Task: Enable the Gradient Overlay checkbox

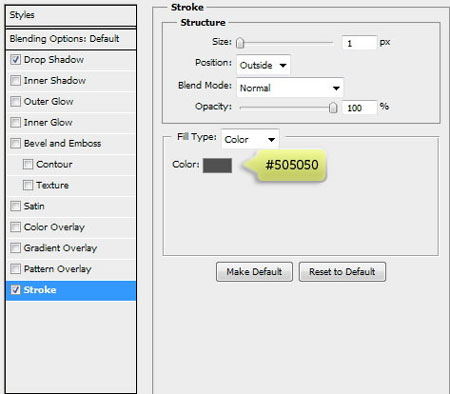Action: click(x=15, y=248)
